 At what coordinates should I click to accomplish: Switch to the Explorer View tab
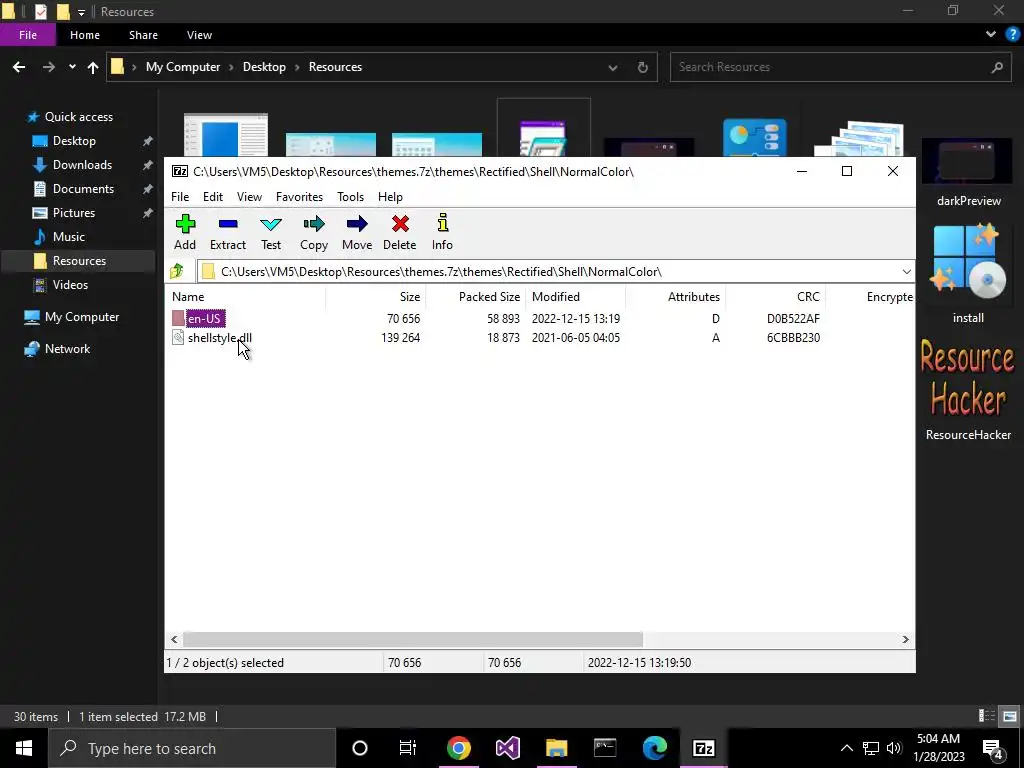coord(199,35)
